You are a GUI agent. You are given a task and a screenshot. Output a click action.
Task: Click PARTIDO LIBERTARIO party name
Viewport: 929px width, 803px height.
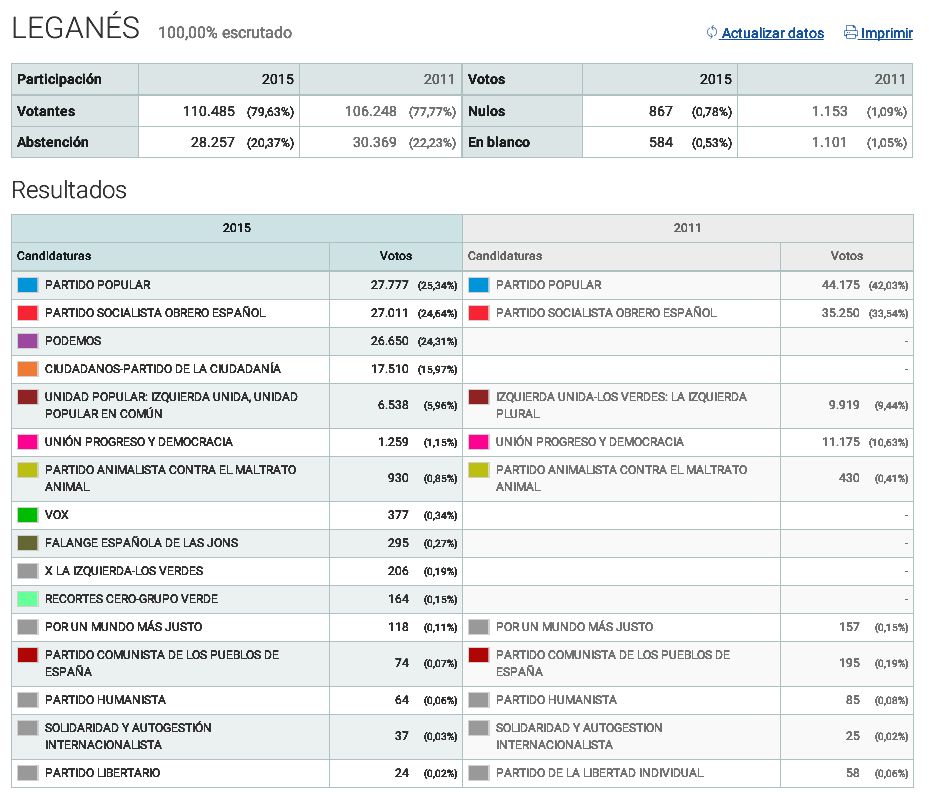tap(102, 773)
